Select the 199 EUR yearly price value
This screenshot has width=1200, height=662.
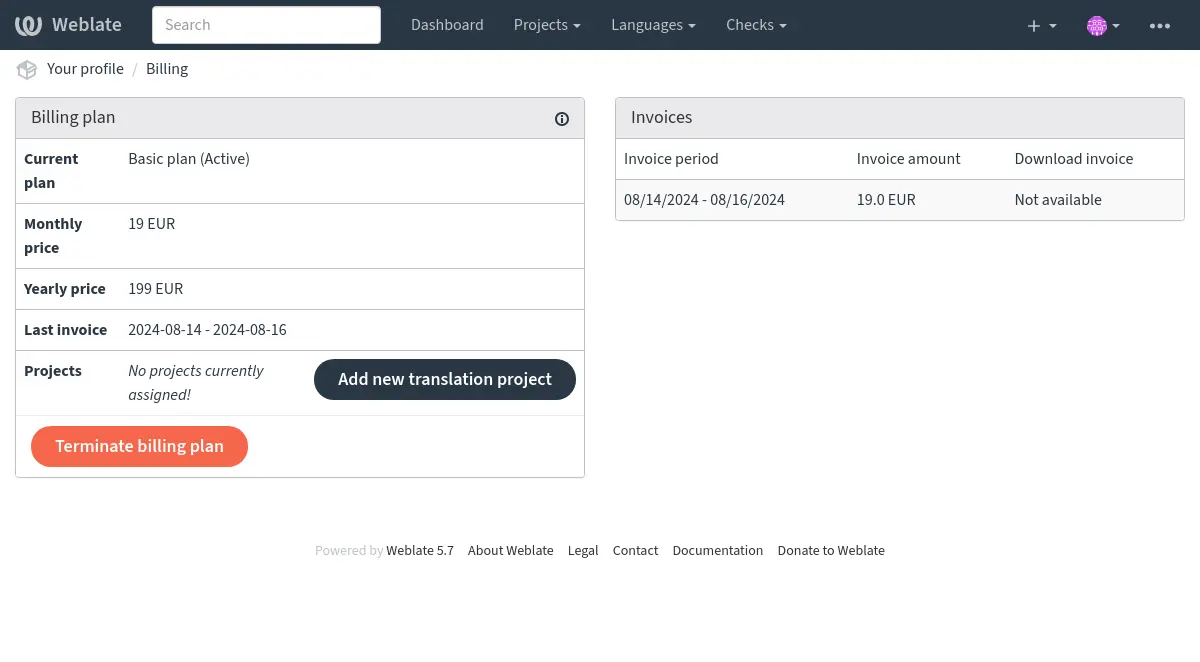tap(156, 289)
